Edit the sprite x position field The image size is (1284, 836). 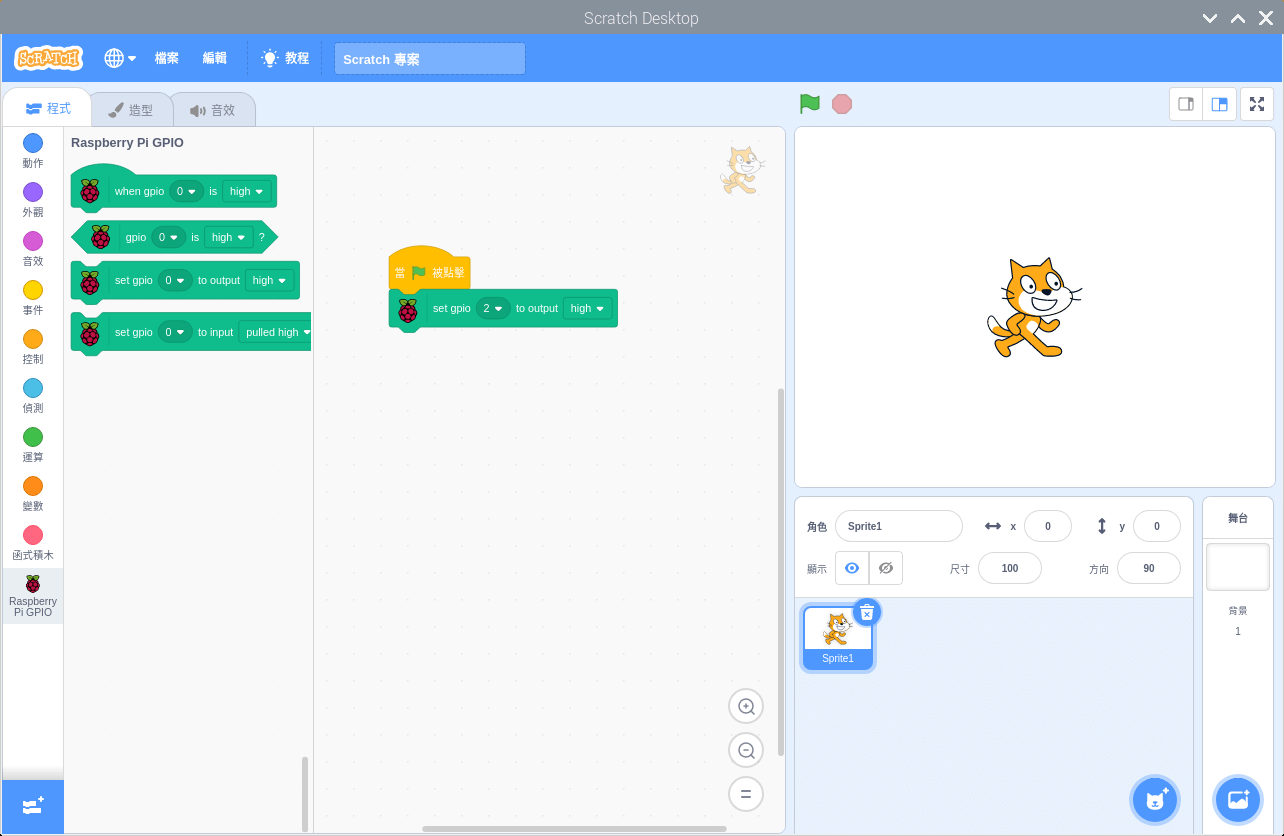click(x=1048, y=526)
